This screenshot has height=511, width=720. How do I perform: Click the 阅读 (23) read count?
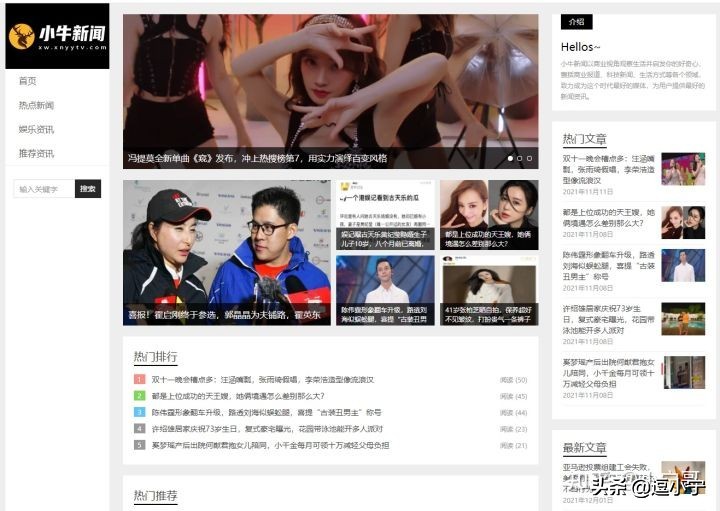click(x=513, y=429)
